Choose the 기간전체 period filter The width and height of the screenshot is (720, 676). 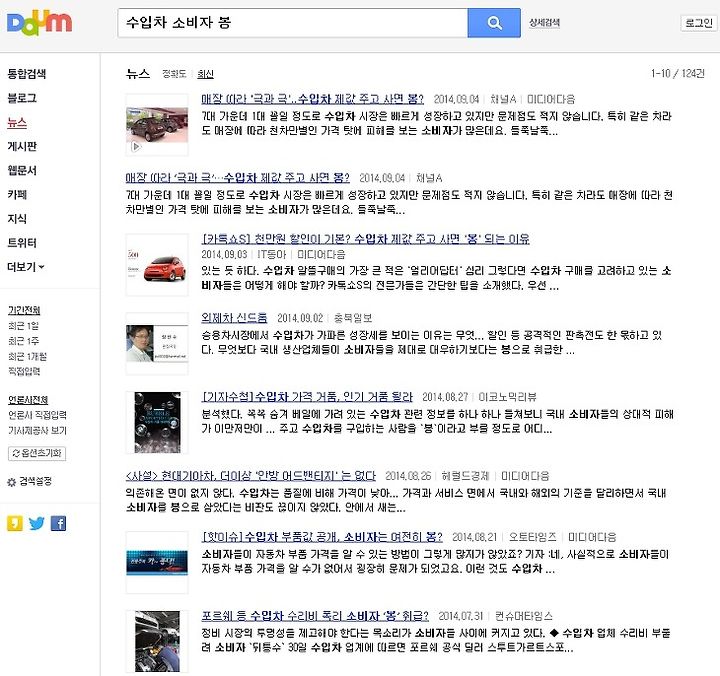pyautogui.click(x=24, y=310)
